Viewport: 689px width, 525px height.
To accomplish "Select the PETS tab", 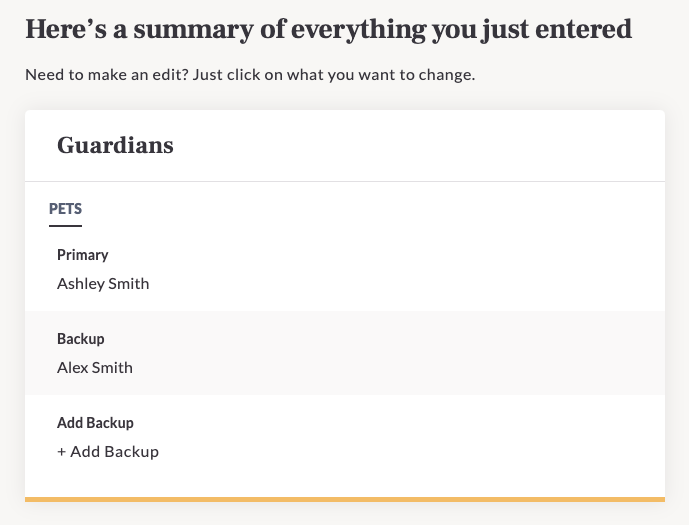I will [x=65, y=210].
